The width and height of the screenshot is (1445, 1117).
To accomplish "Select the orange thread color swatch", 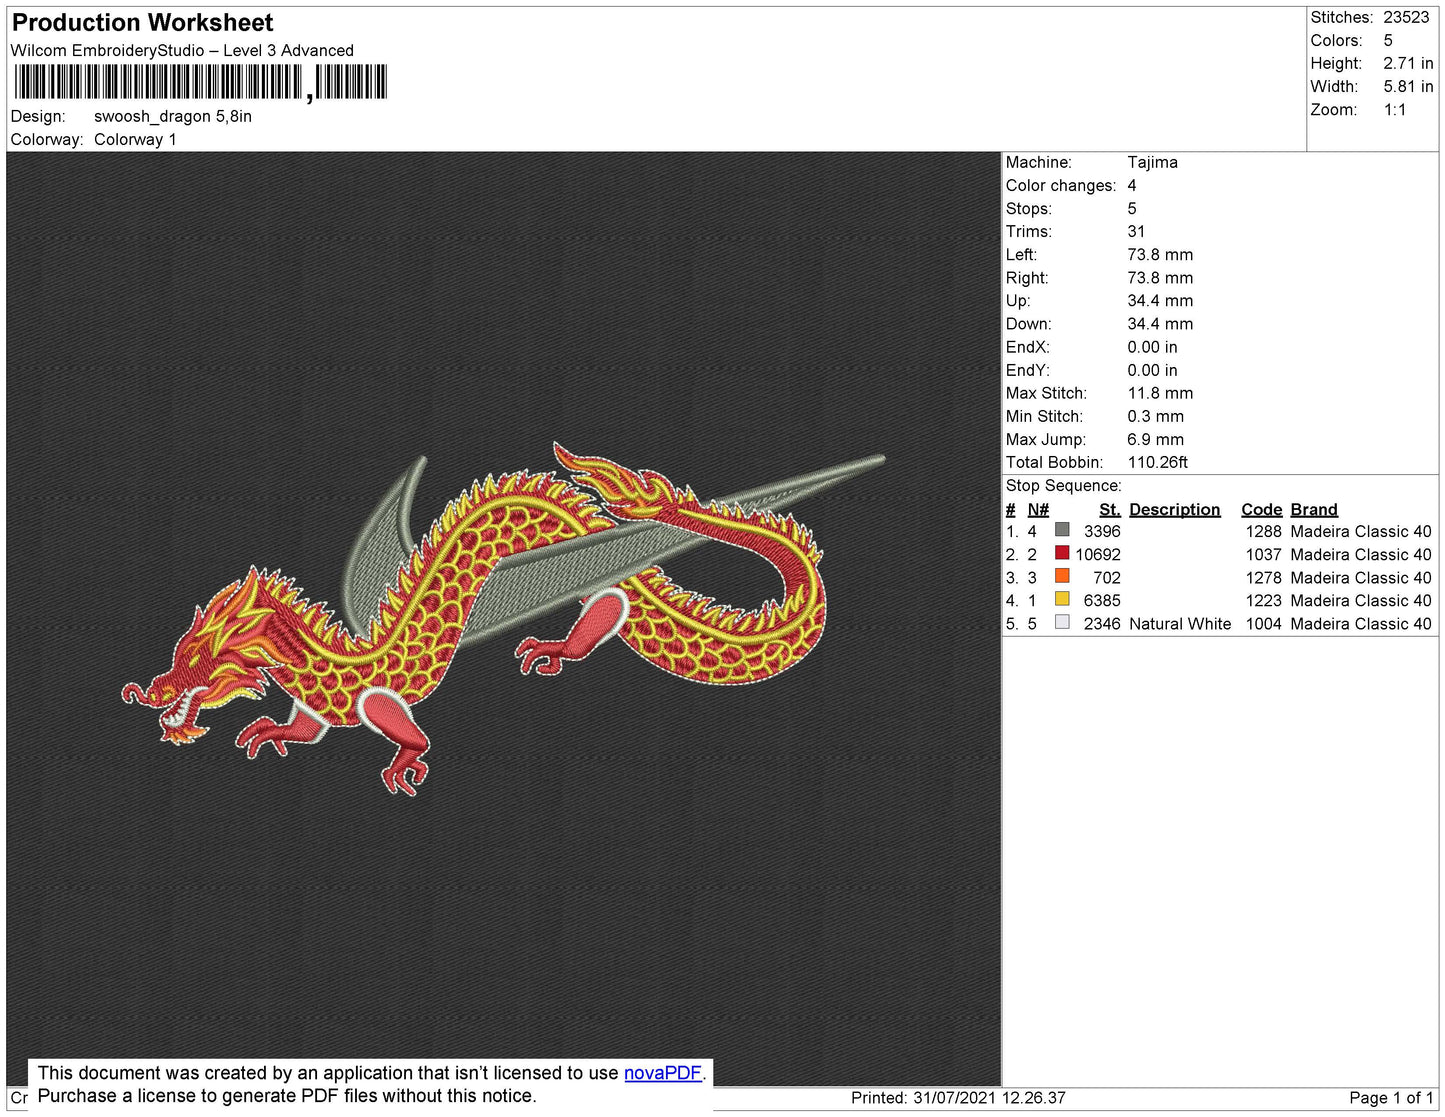I will click(1062, 576).
